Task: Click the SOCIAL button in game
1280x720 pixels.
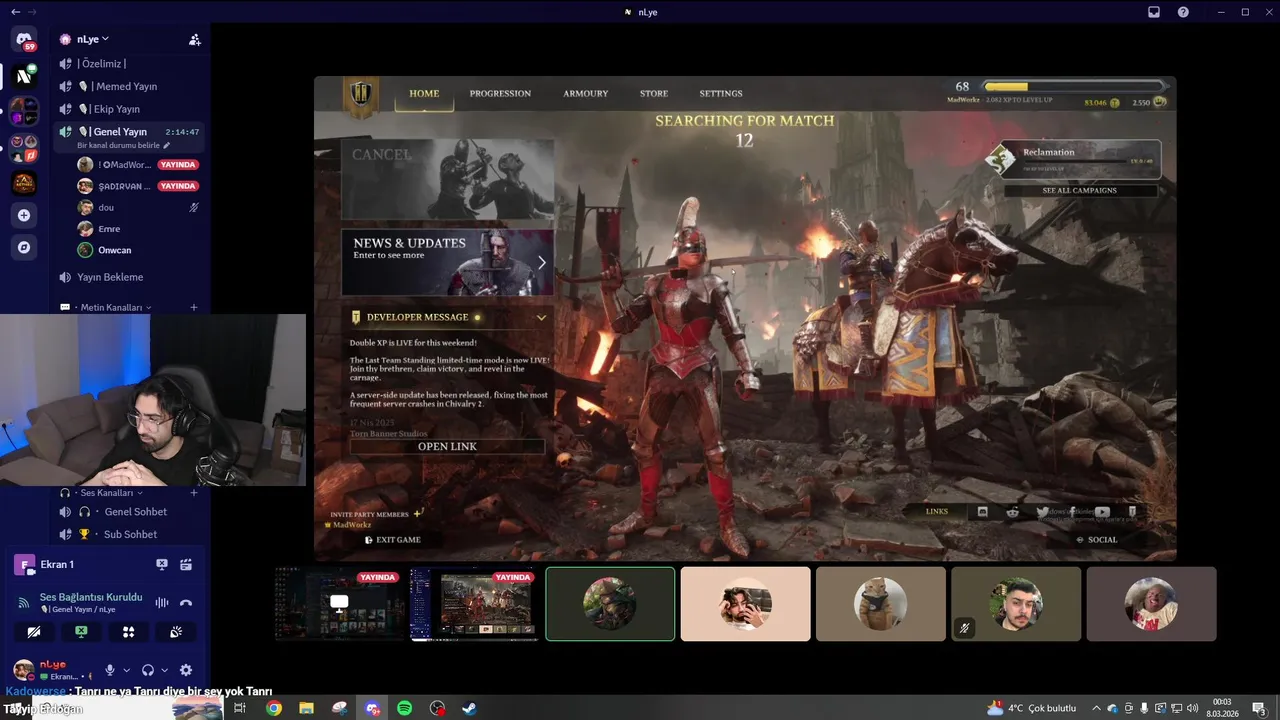Action: 1097,540
